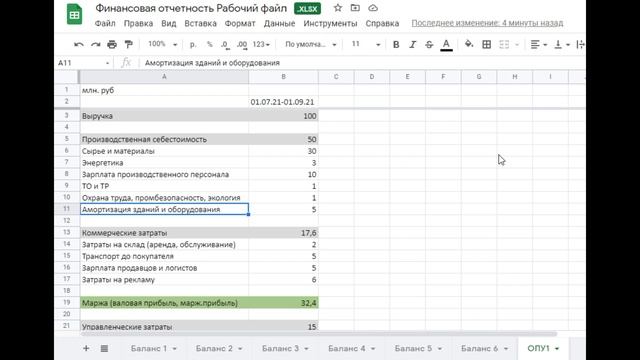Open the cell borders menu
The height and width of the screenshot is (360, 640).
click(487, 44)
